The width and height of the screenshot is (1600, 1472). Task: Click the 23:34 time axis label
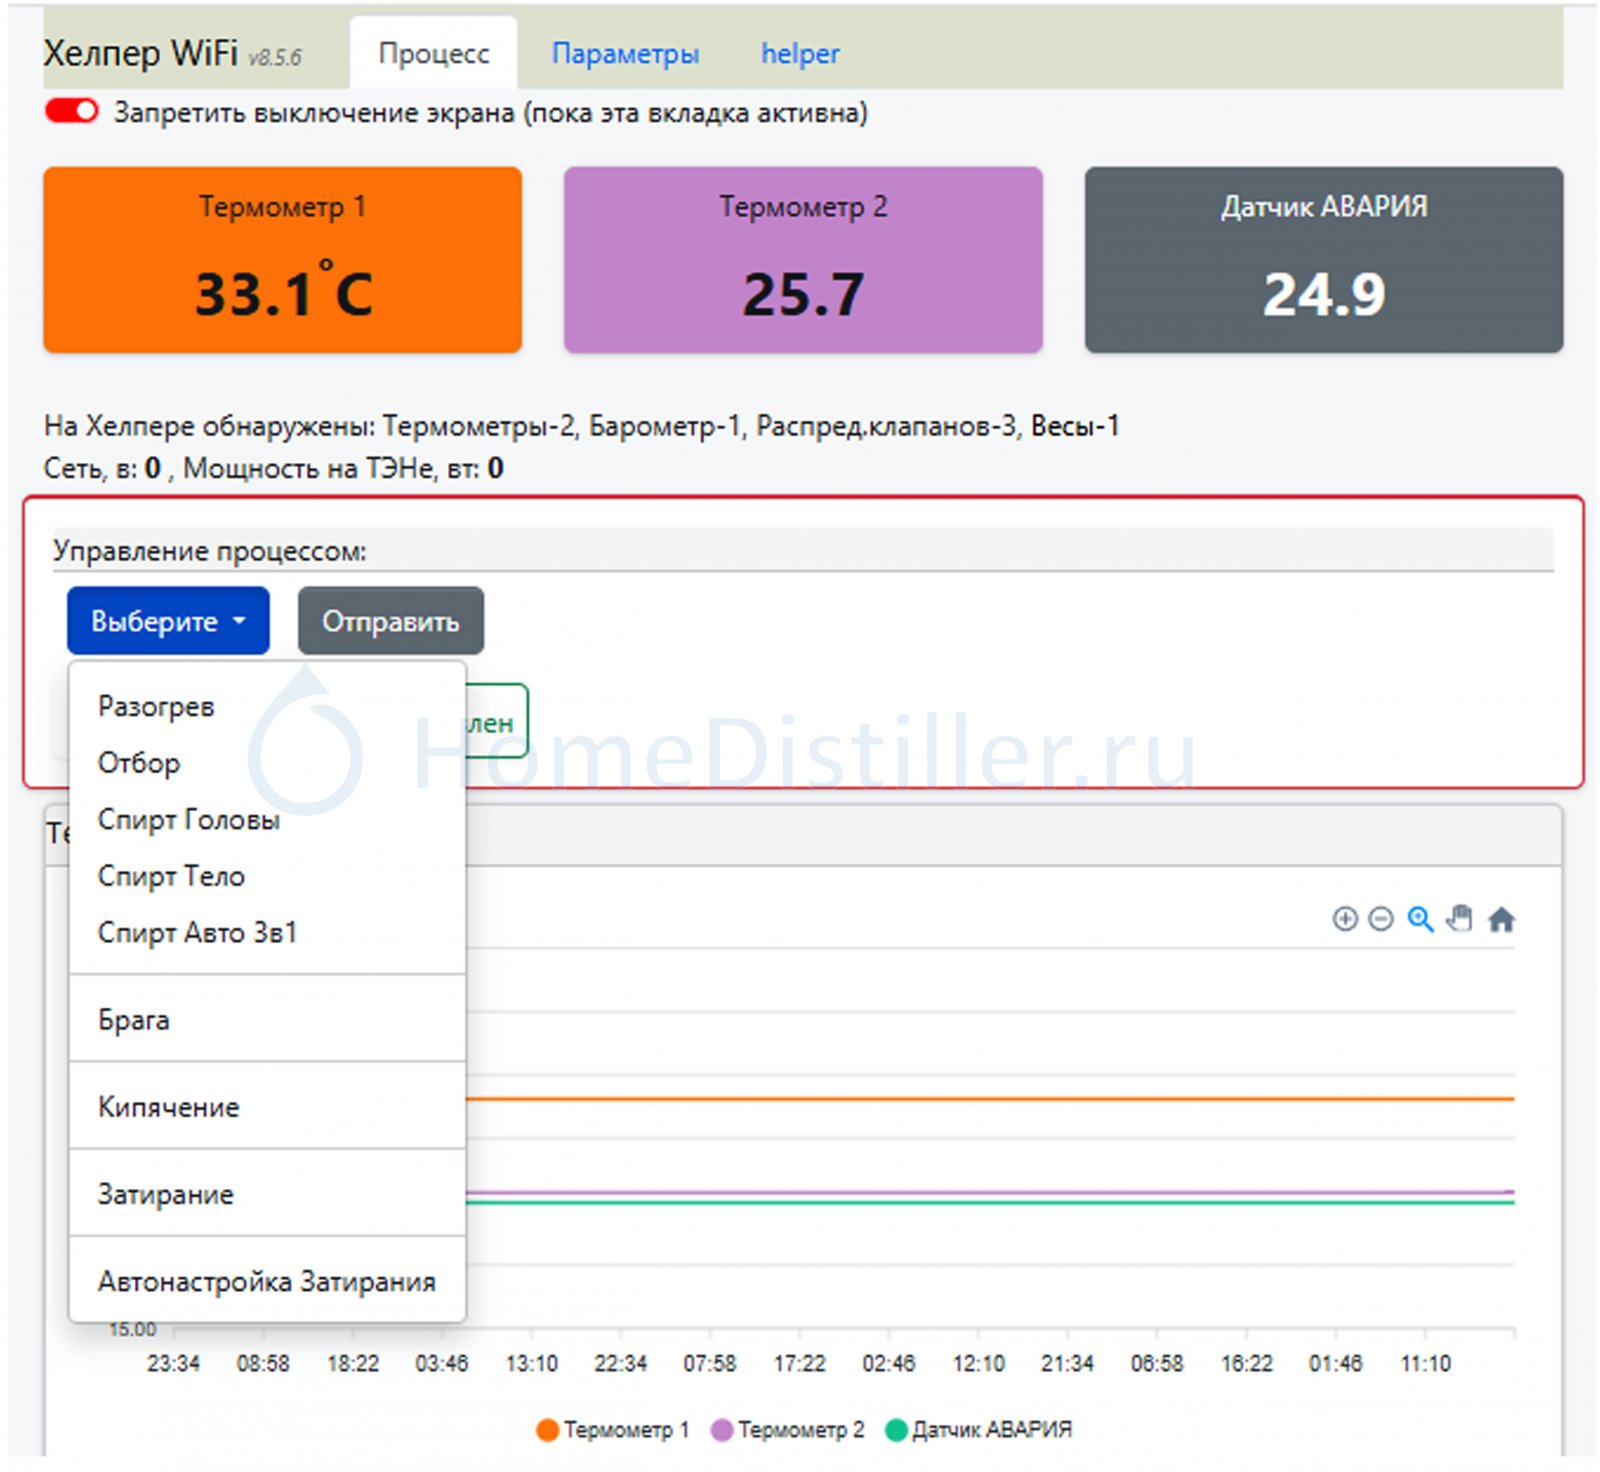tap(173, 1363)
